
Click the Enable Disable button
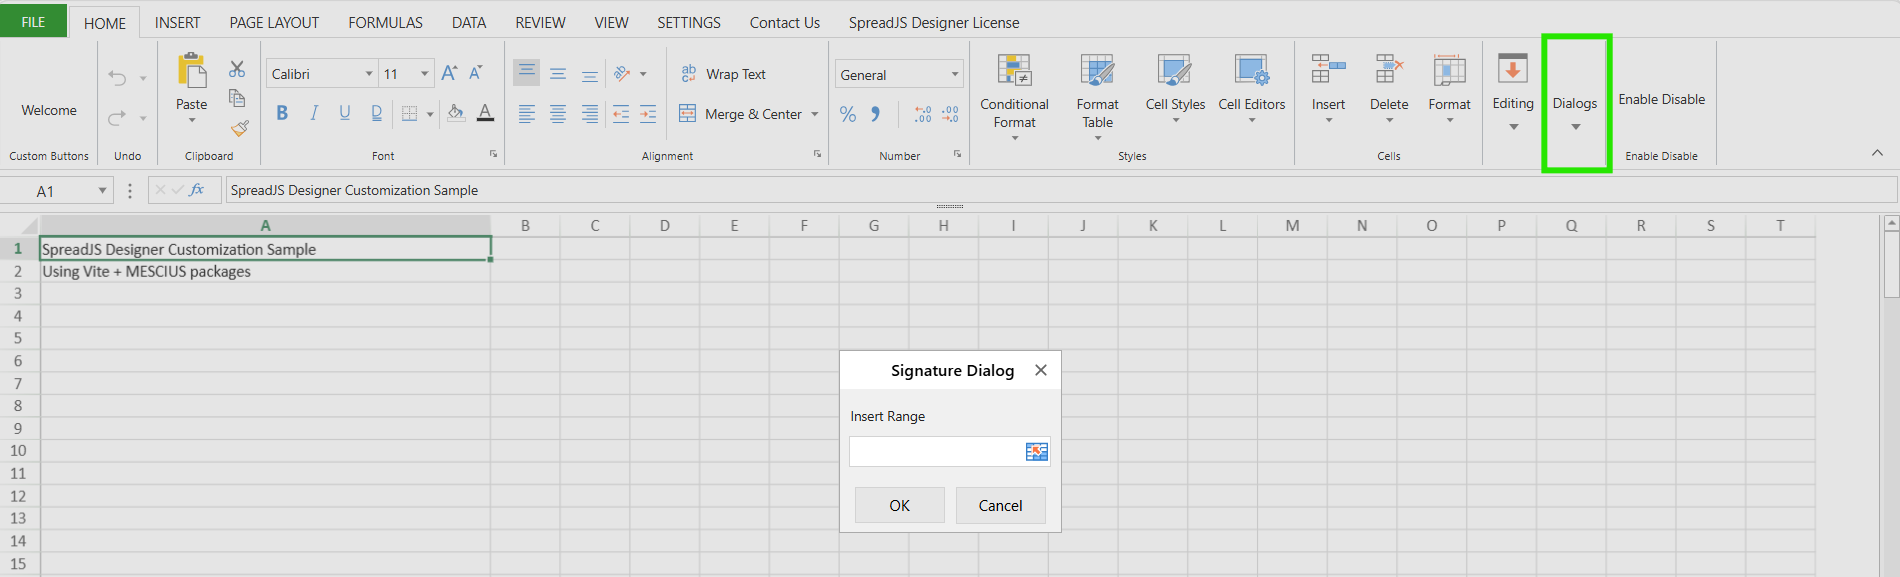click(1662, 99)
